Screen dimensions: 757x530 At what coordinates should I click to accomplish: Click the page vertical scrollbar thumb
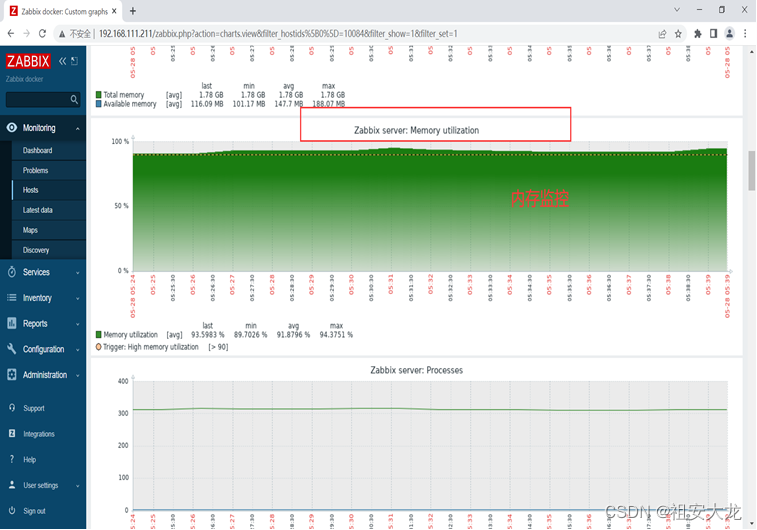click(x=752, y=170)
